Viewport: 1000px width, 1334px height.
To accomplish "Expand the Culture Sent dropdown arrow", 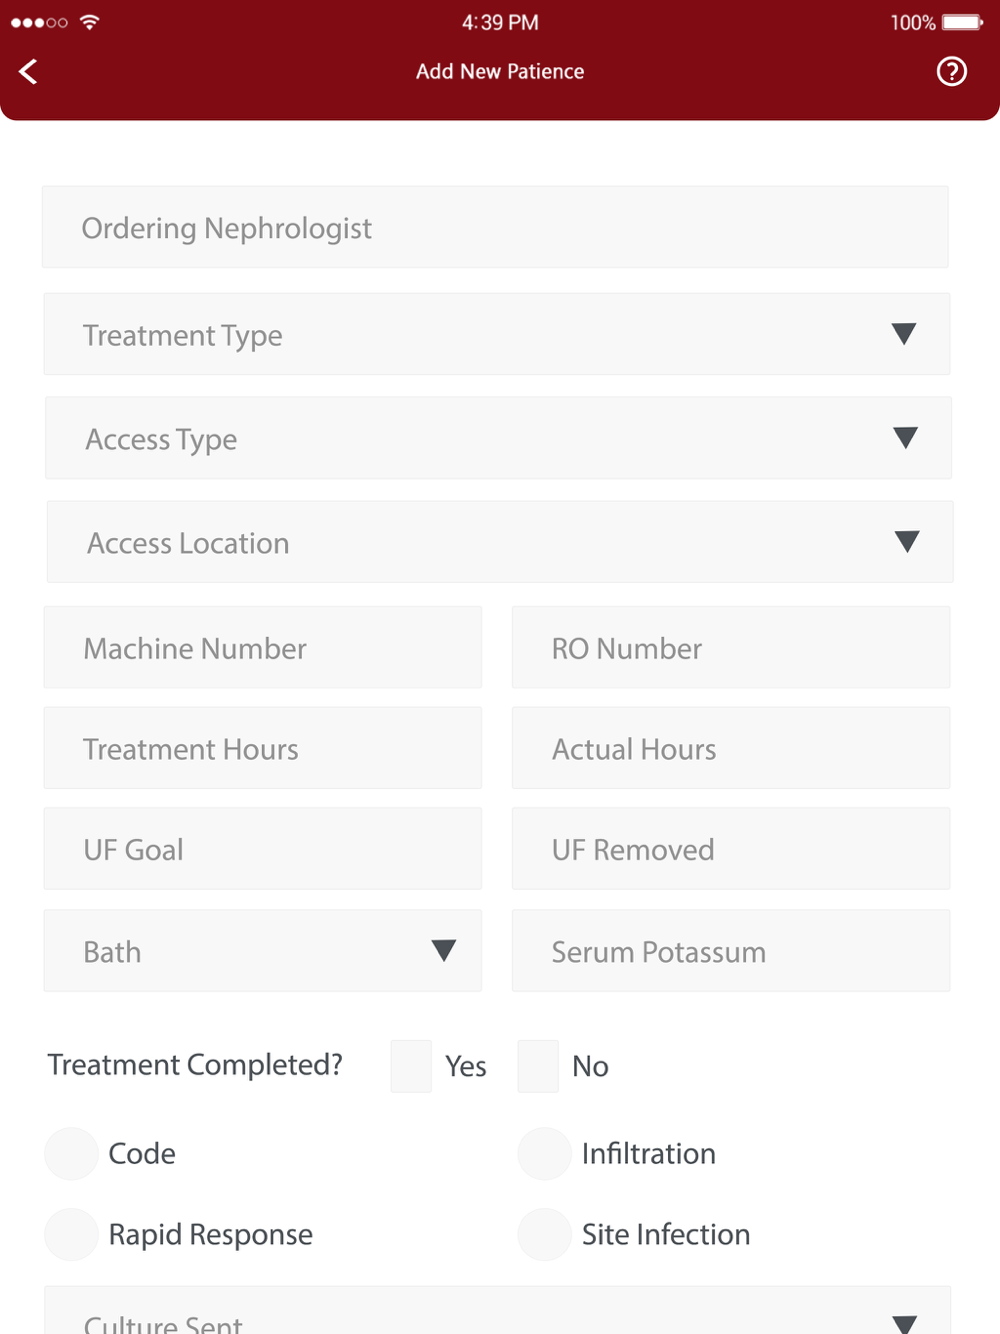I will [x=904, y=1324].
